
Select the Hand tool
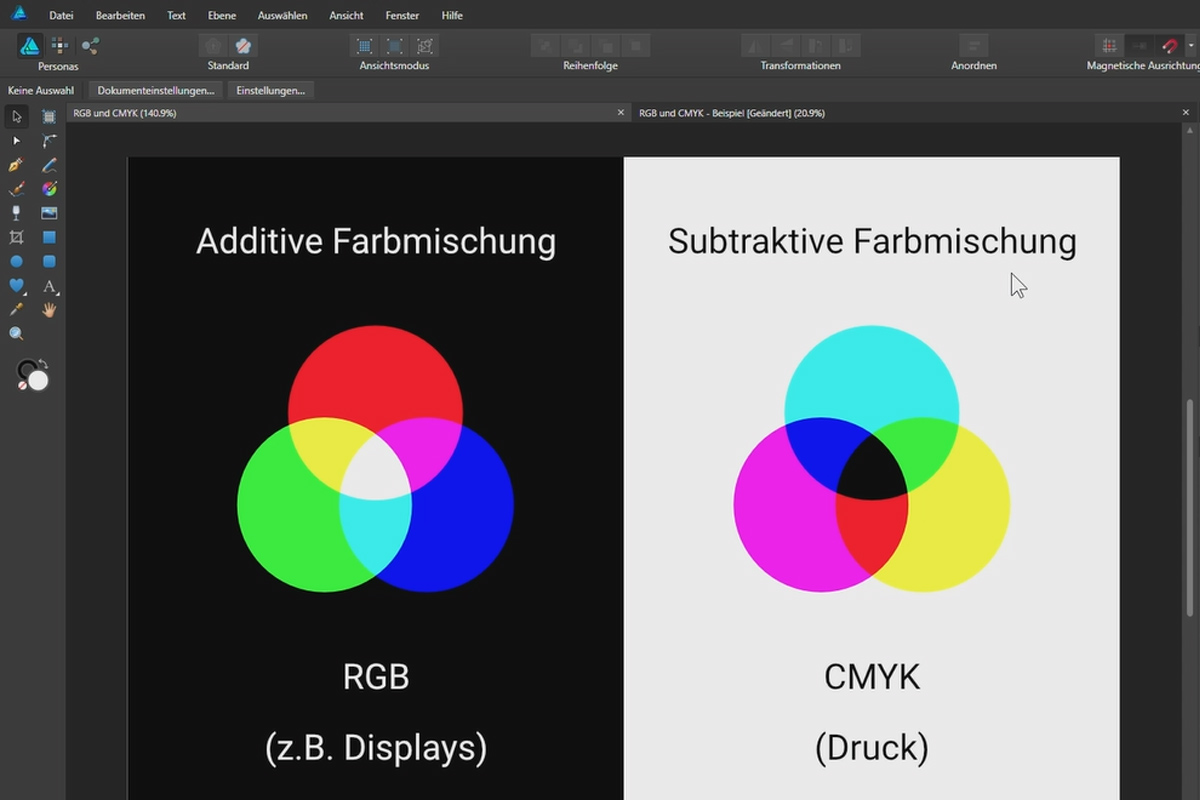[x=48, y=309]
